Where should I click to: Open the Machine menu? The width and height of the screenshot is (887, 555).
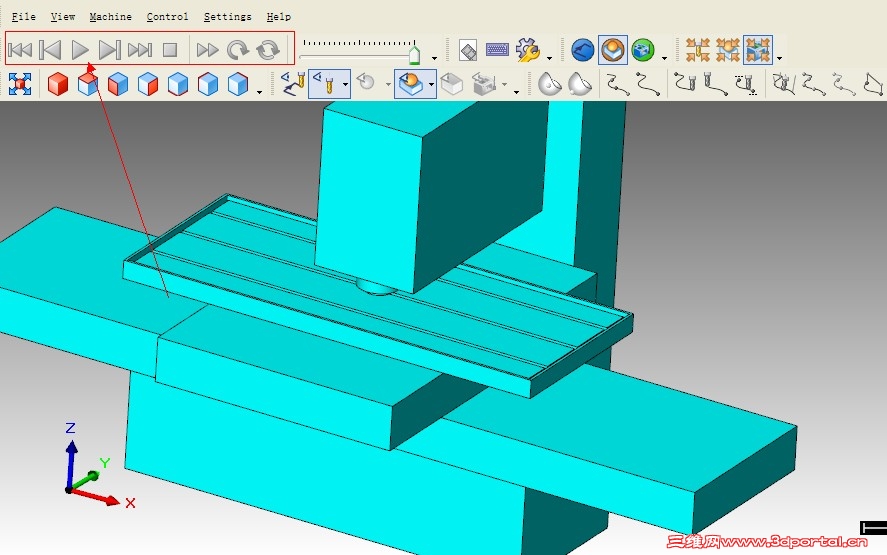[x=111, y=17]
